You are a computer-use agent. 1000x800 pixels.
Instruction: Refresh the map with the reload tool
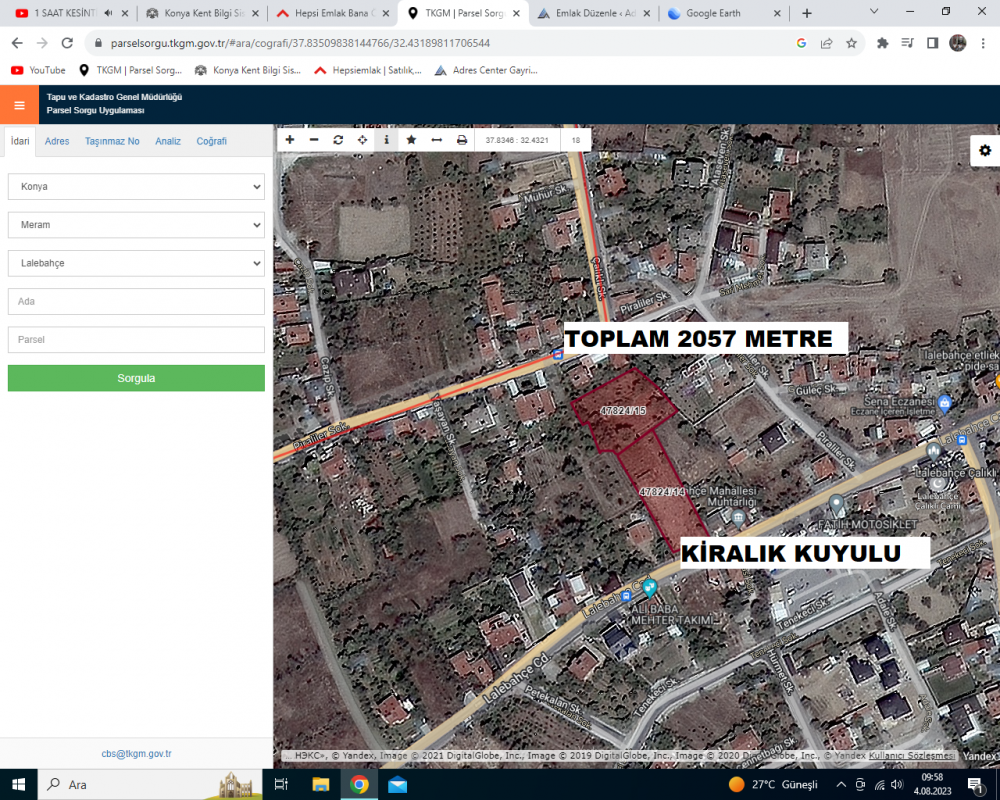pos(338,140)
